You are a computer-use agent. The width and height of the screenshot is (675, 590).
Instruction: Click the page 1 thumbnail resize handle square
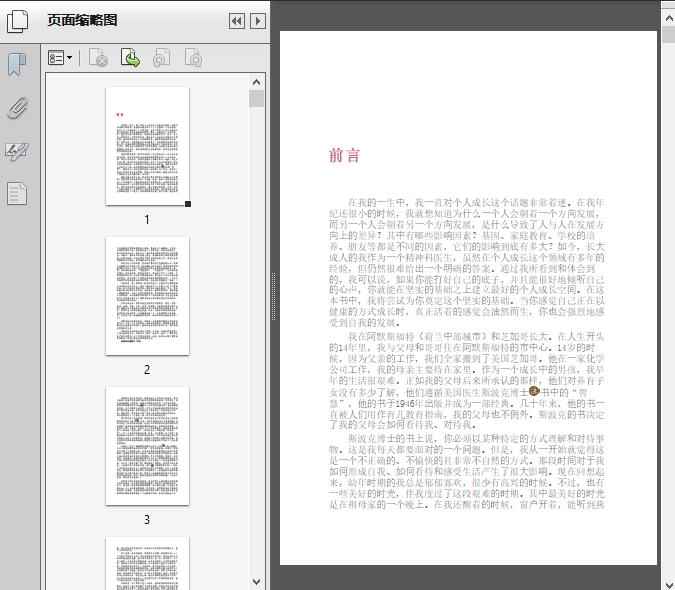coord(188,204)
